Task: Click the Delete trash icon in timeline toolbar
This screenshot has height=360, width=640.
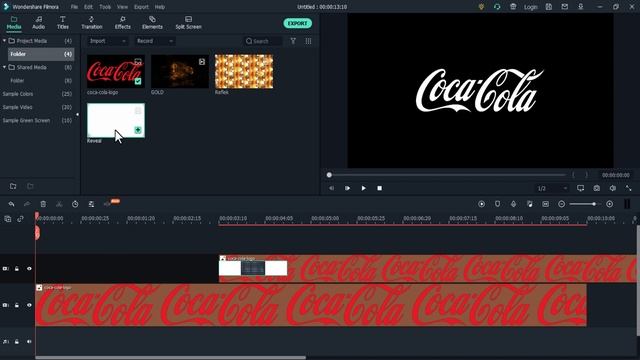Action: coord(43,204)
